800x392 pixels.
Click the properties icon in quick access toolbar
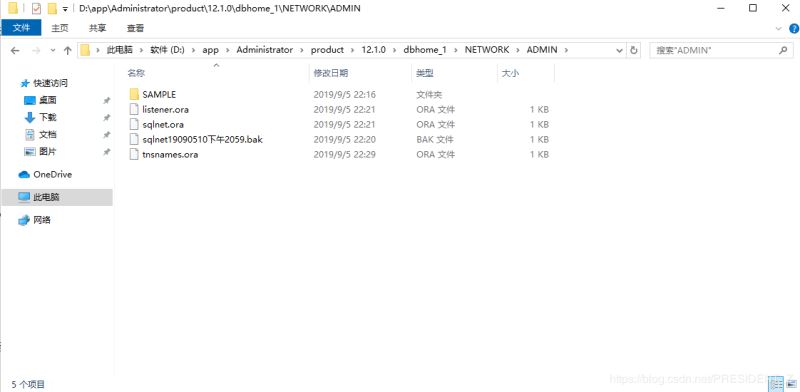pyautogui.click(x=36, y=9)
